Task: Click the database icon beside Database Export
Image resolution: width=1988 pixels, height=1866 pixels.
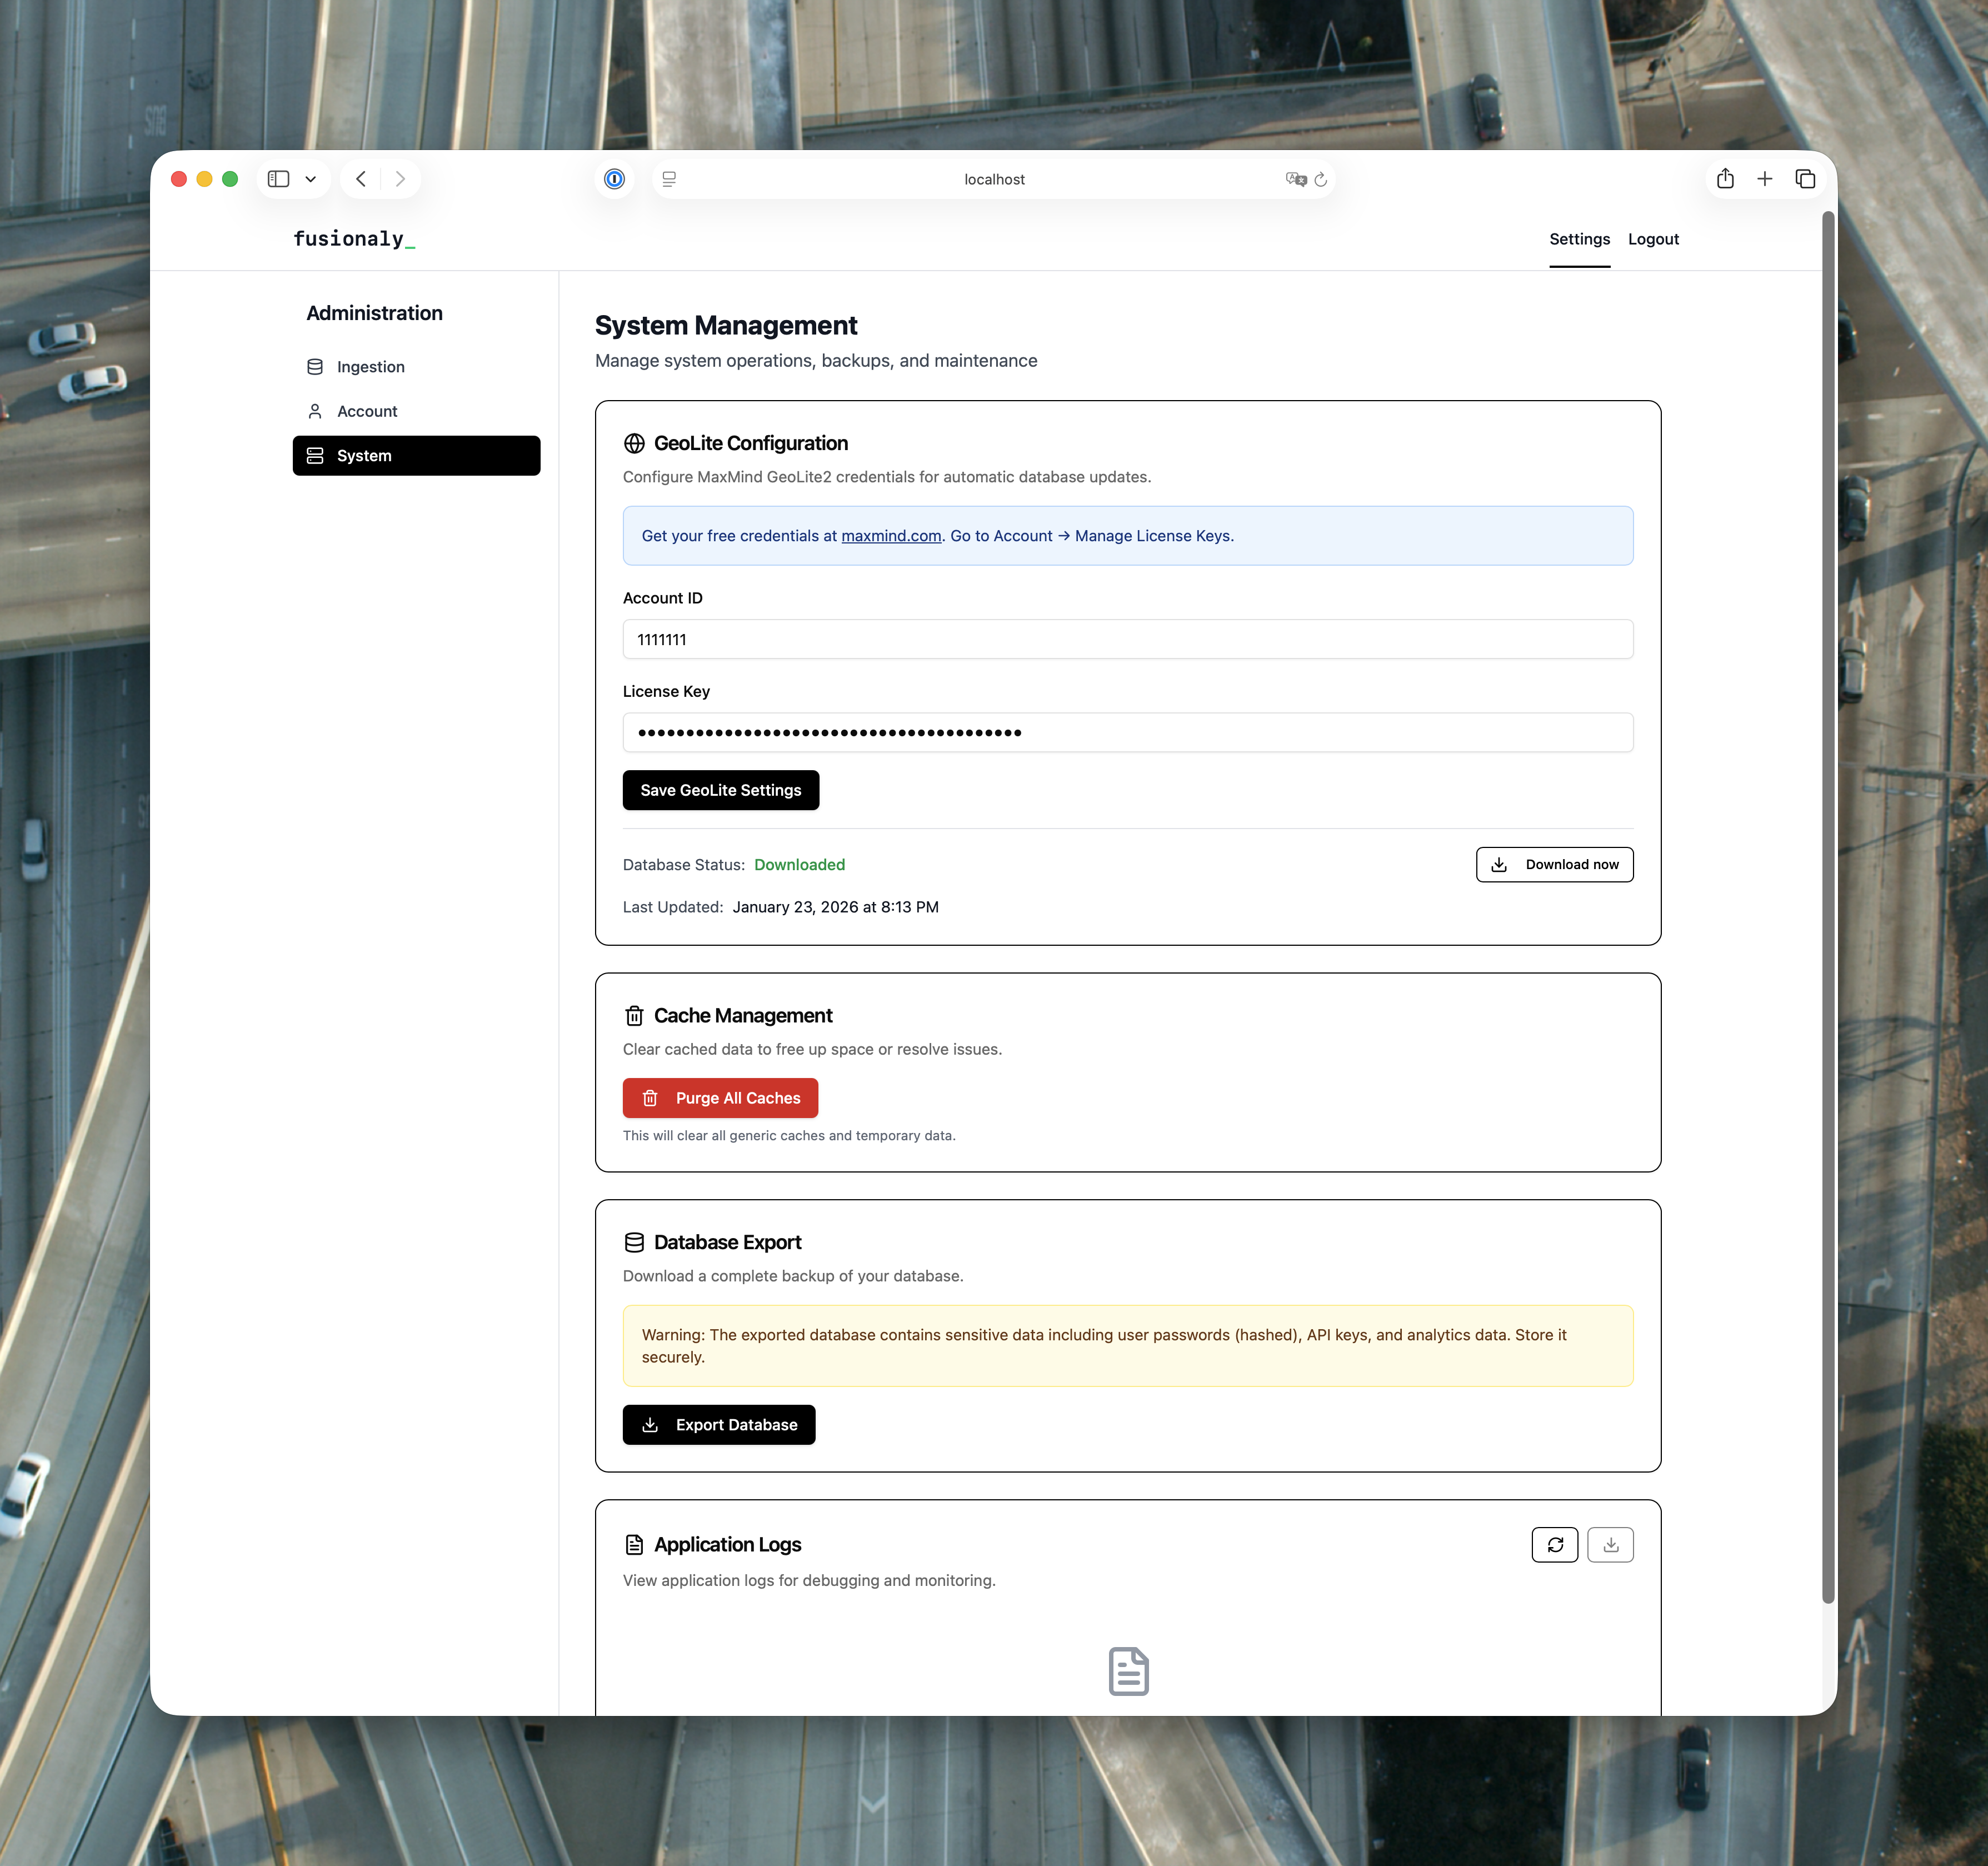Action: [634, 1242]
